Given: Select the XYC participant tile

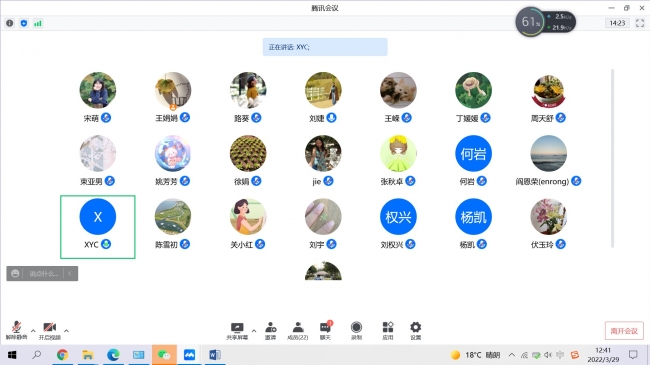Looking at the screenshot, I should [x=98, y=227].
